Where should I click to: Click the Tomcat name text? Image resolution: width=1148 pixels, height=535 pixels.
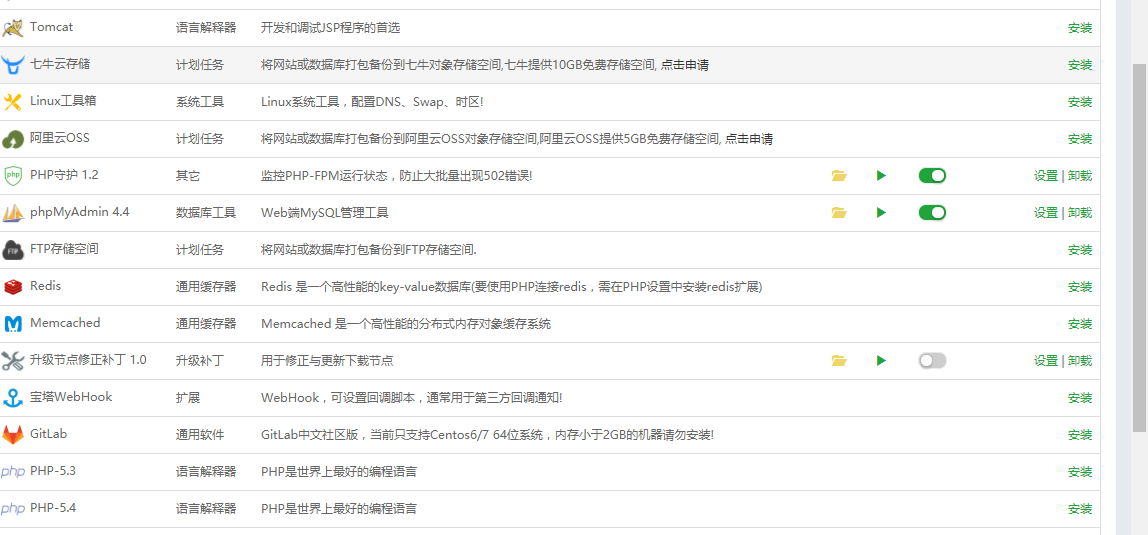click(51, 27)
